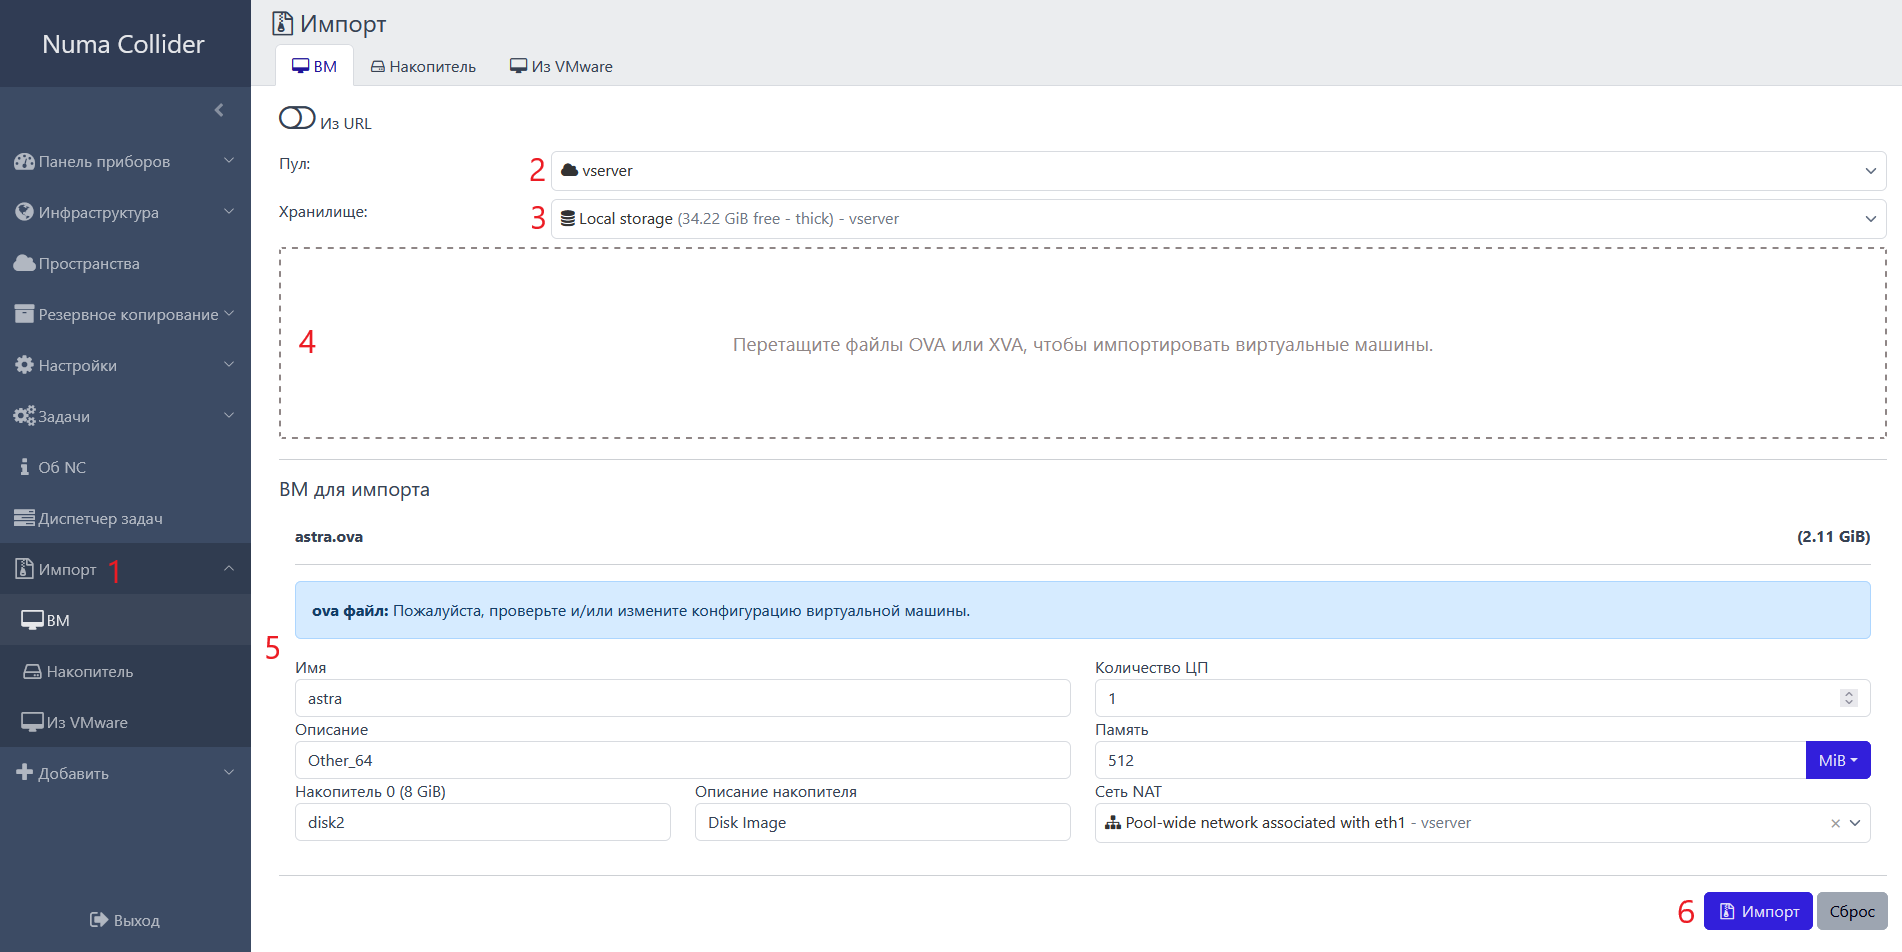The height and width of the screenshot is (952, 1902).
Task: Click the Количество ЦП spinner arrows
Action: coord(1848,698)
